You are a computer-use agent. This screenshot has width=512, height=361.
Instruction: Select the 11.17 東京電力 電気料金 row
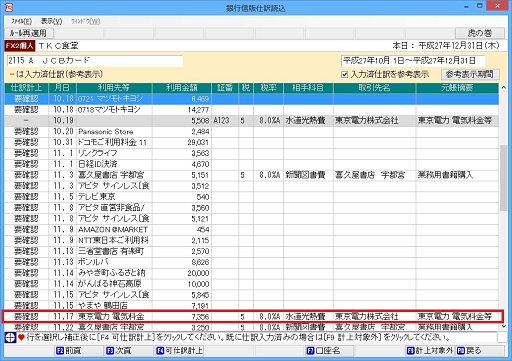252,316
